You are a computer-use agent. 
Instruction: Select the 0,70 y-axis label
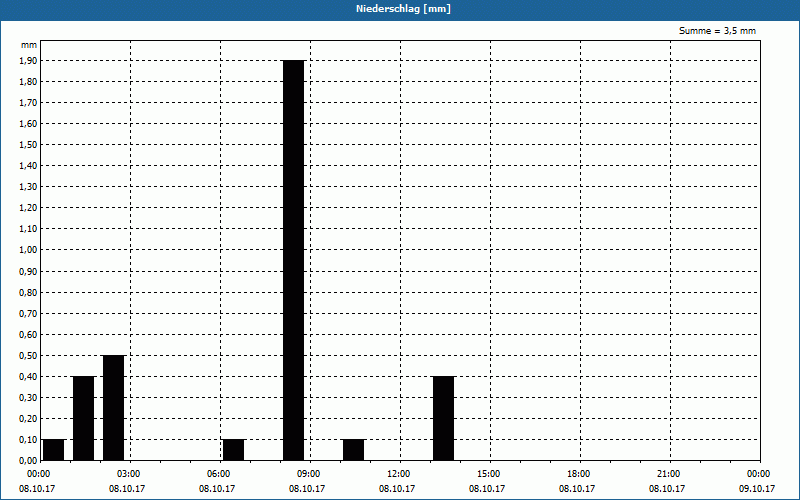coord(28,314)
